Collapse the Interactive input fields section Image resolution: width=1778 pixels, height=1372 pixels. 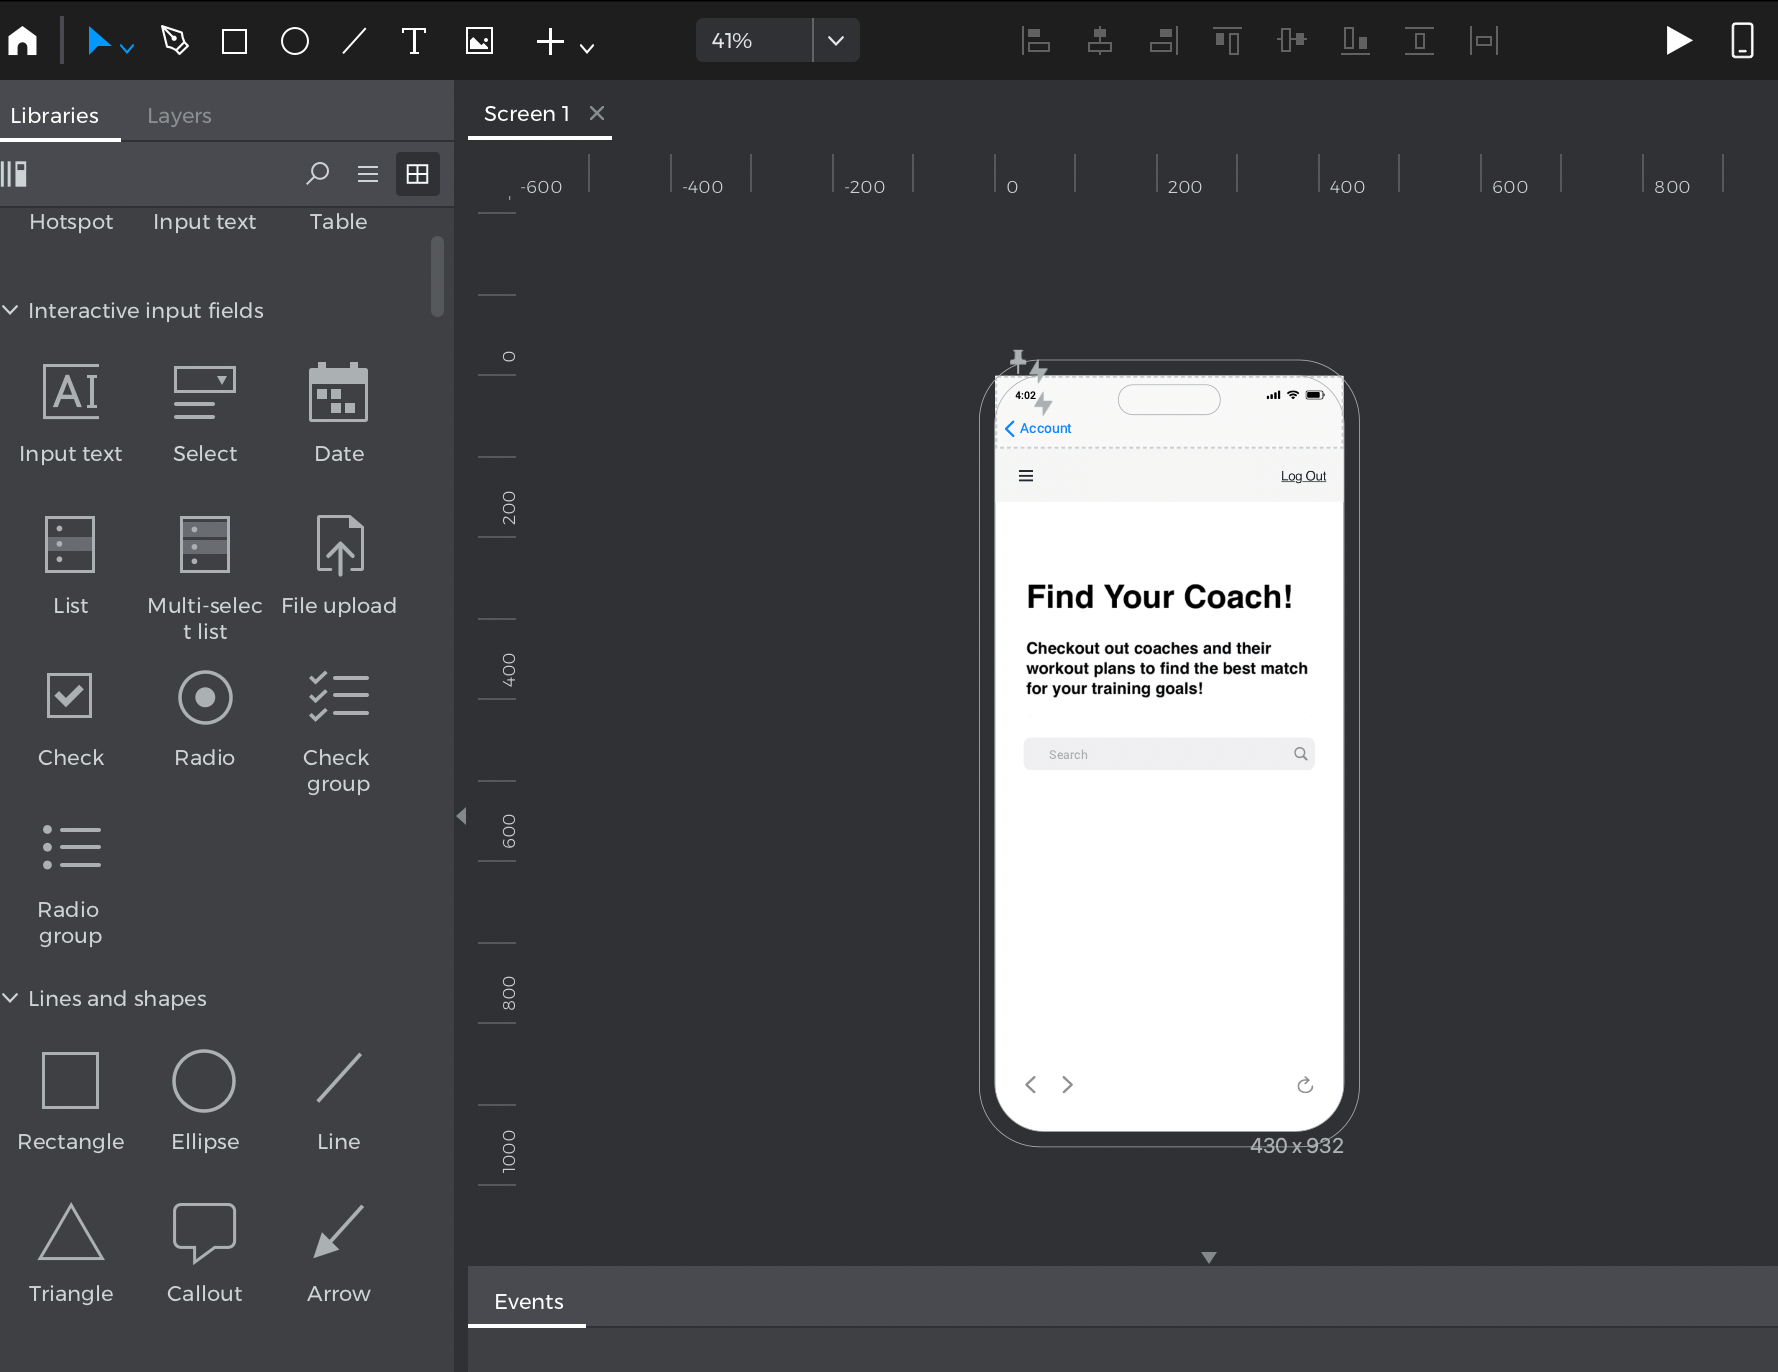pos(11,310)
